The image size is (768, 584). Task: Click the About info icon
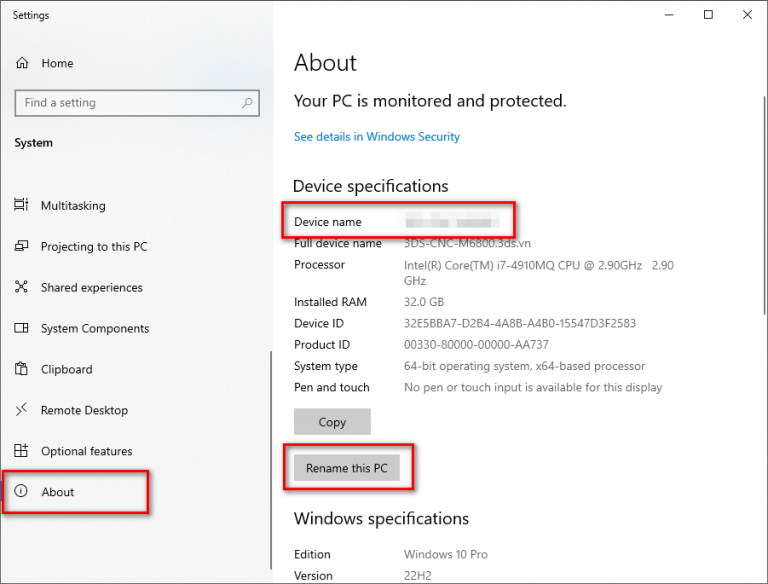coord(21,491)
